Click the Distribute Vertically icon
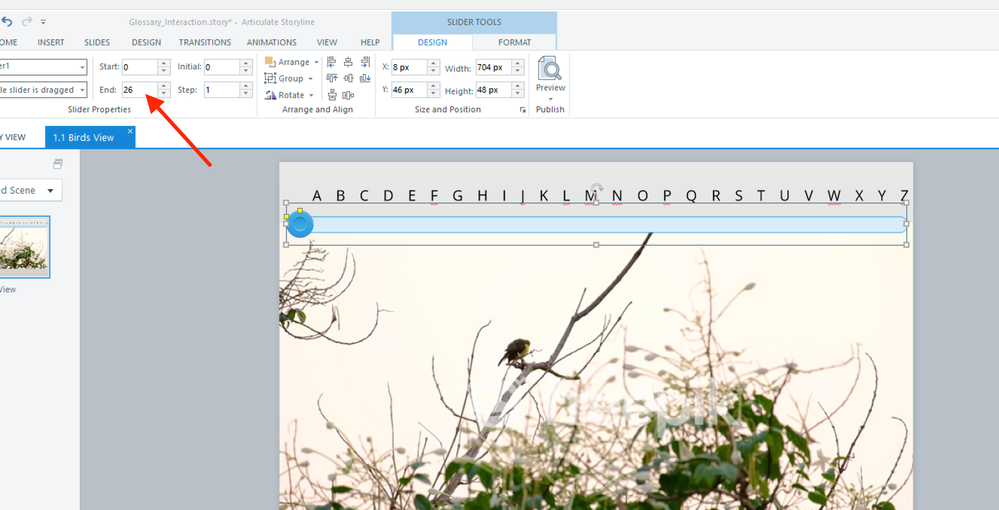The width and height of the screenshot is (999, 510). (x=332, y=95)
